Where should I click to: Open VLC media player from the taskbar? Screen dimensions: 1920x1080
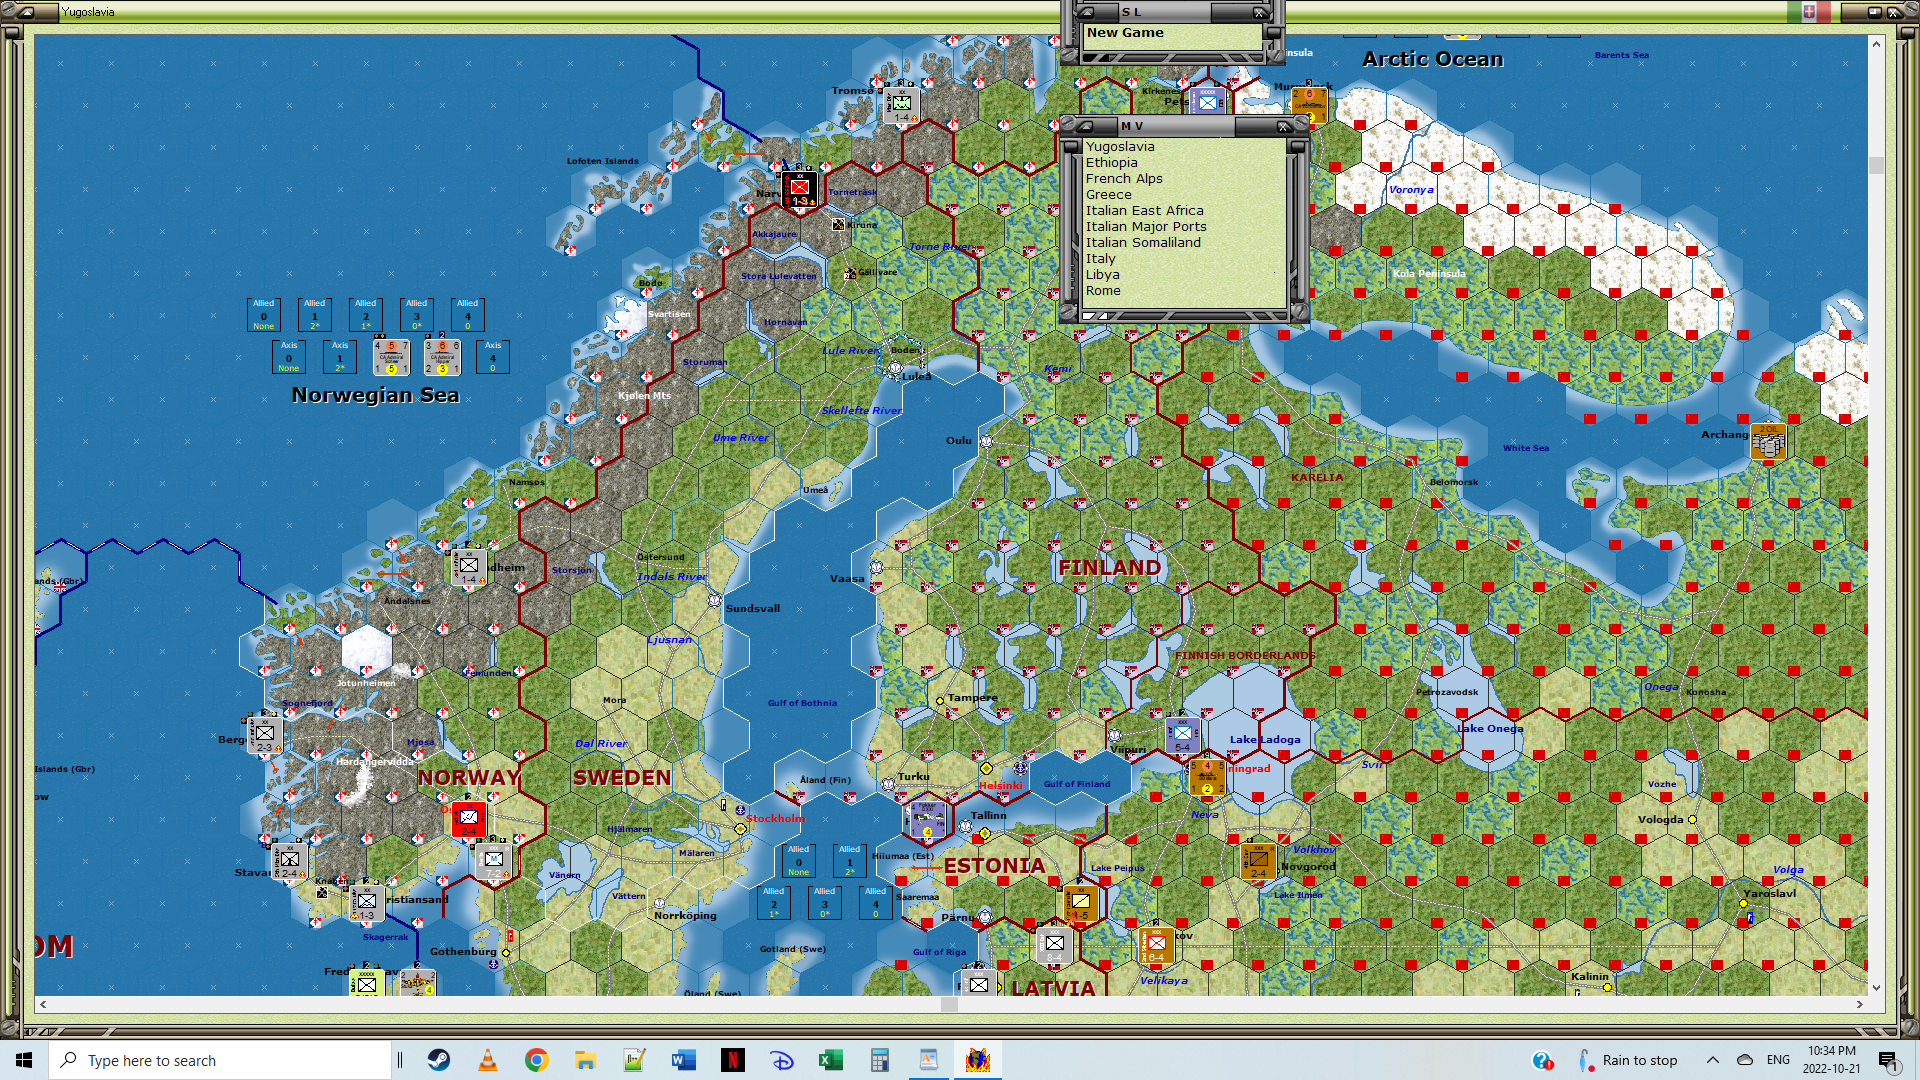pyautogui.click(x=488, y=1060)
